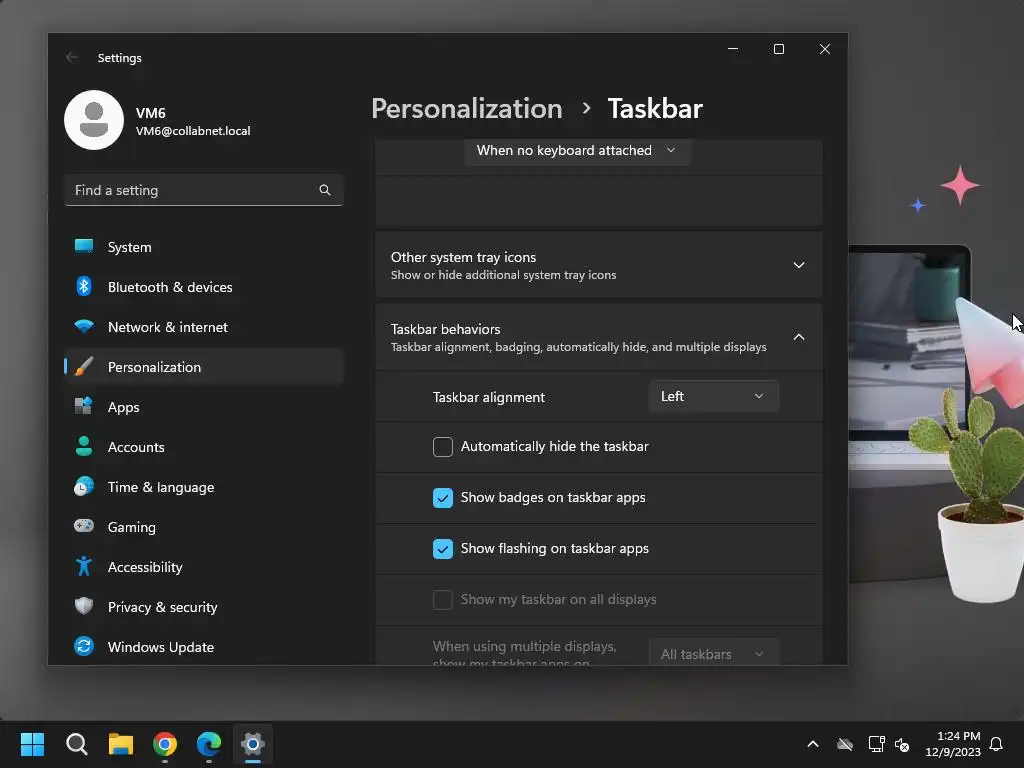Viewport: 1024px width, 768px height.
Task: Uncheck Show flashing on taskbar apps
Action: 443,549
